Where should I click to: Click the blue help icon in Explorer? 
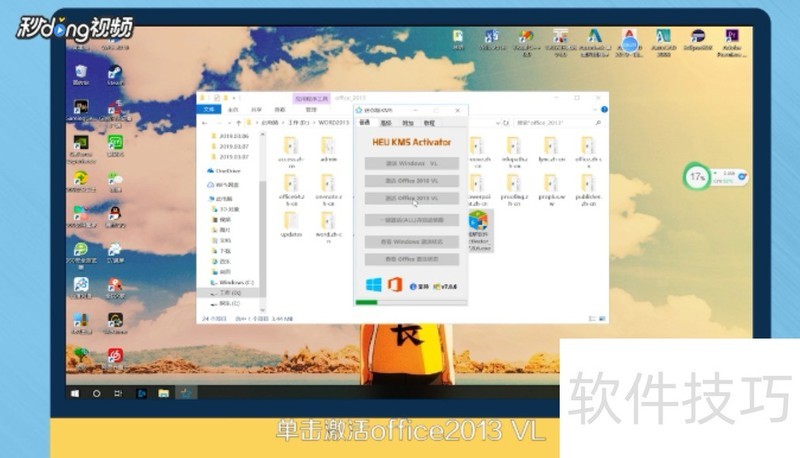click(604, 109)
